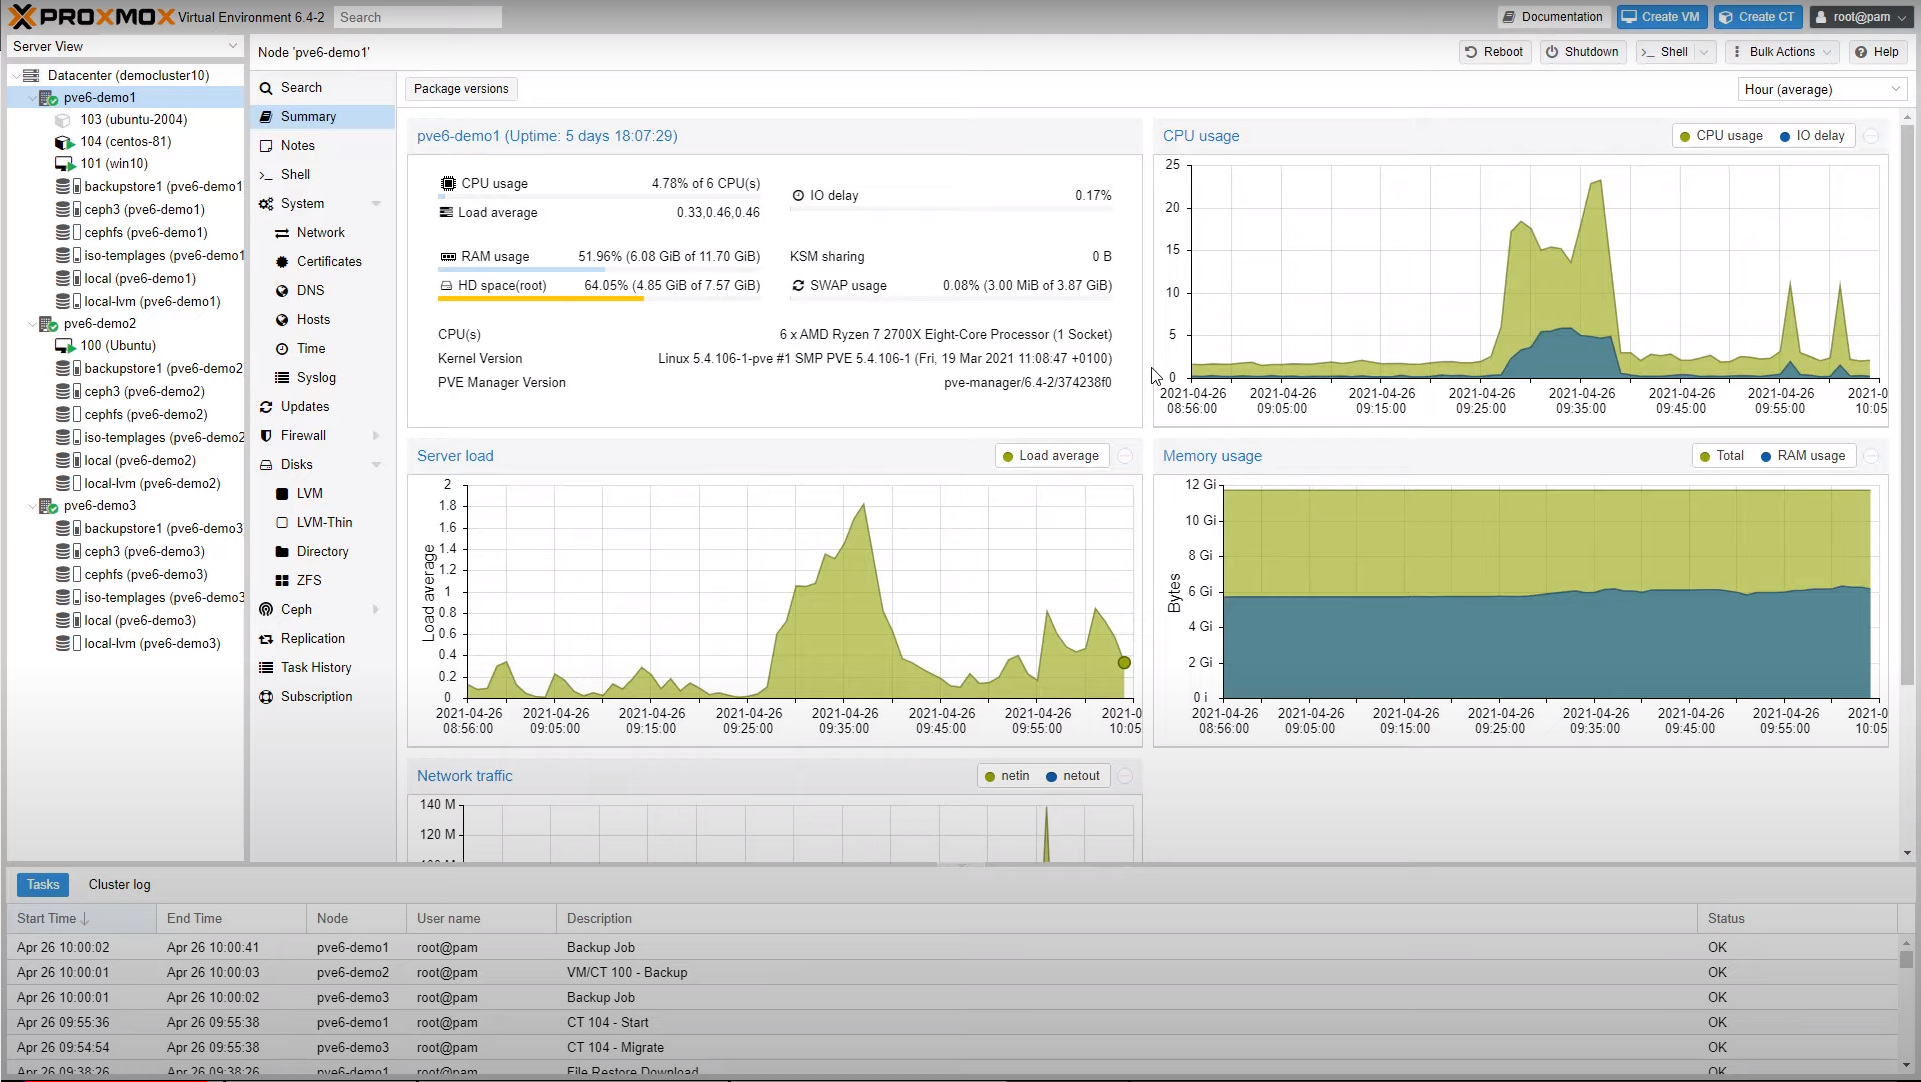Click the Package versions button
Image resolution: width=1921 pixels, height=1082 pixels.
pyautogui.click(x=460, y=88)
